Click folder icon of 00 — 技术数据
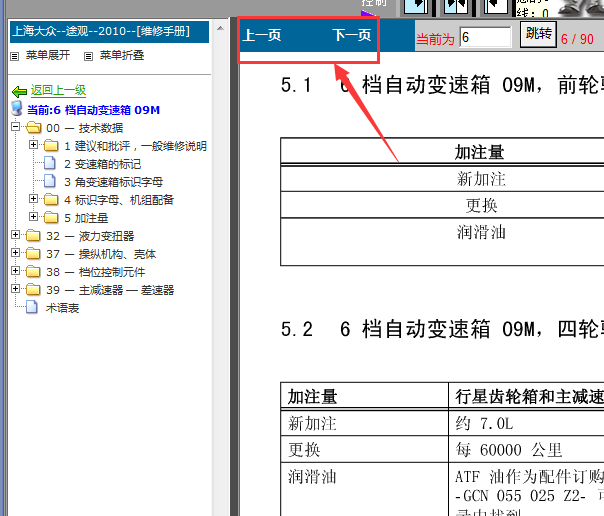This screenshot has height=516, width=604. coord(34,127)
